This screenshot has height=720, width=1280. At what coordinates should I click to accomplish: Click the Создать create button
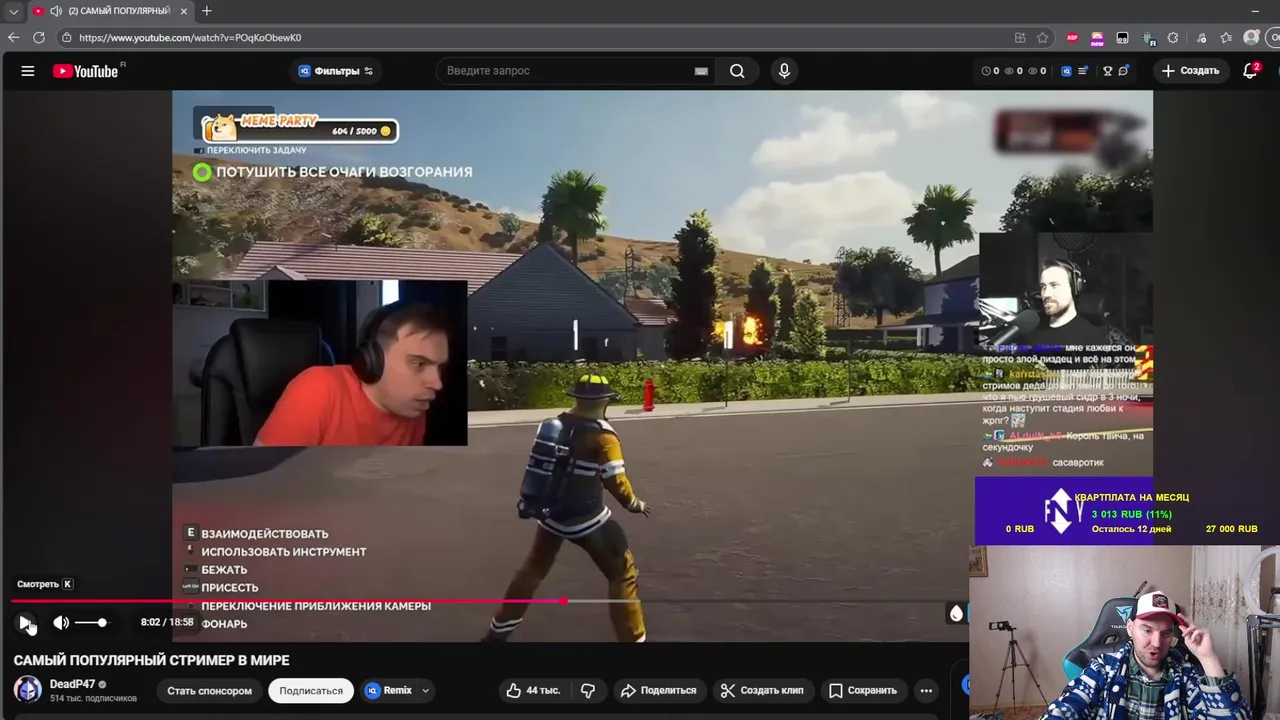1190,71
